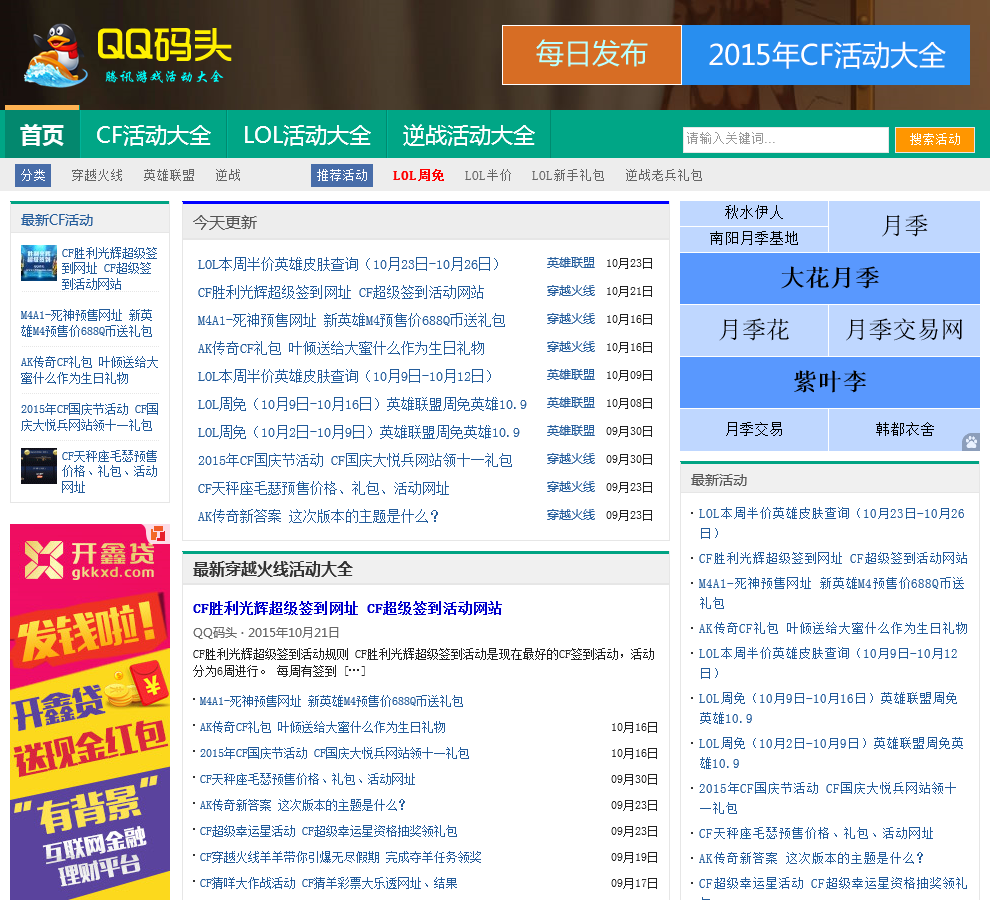Open the 开鑫贷 advertisement banner
The height and width of the screenshot is (900, 990).
[x=90, y=720]
